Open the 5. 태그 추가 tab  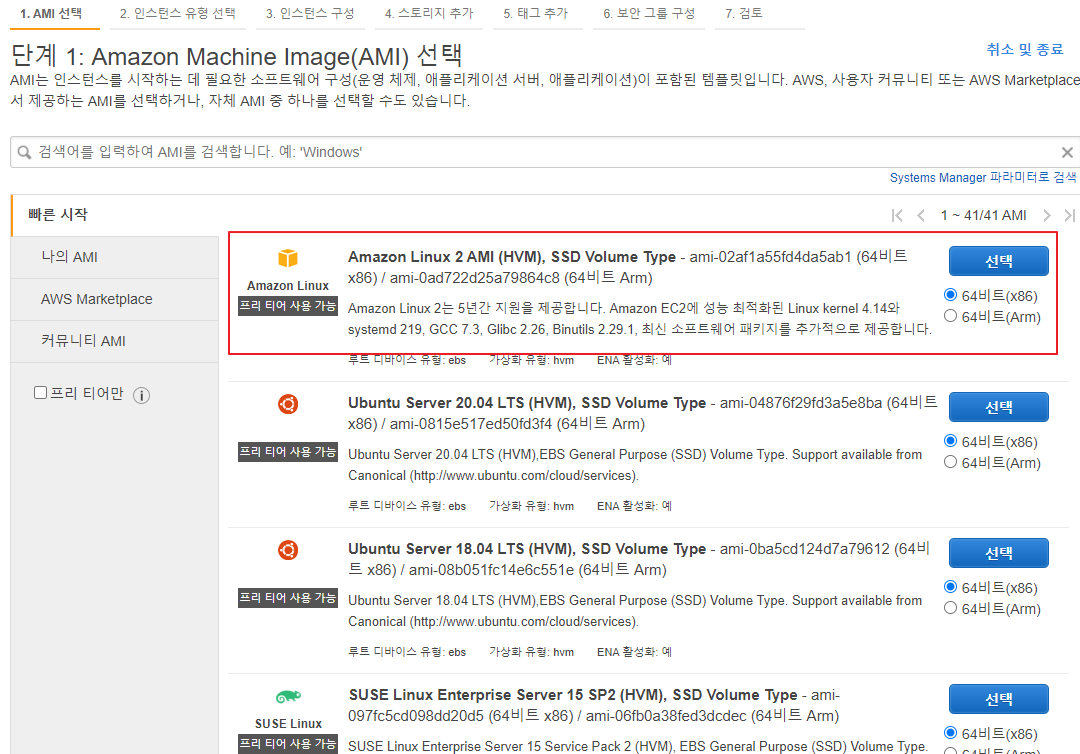(536, 14)
